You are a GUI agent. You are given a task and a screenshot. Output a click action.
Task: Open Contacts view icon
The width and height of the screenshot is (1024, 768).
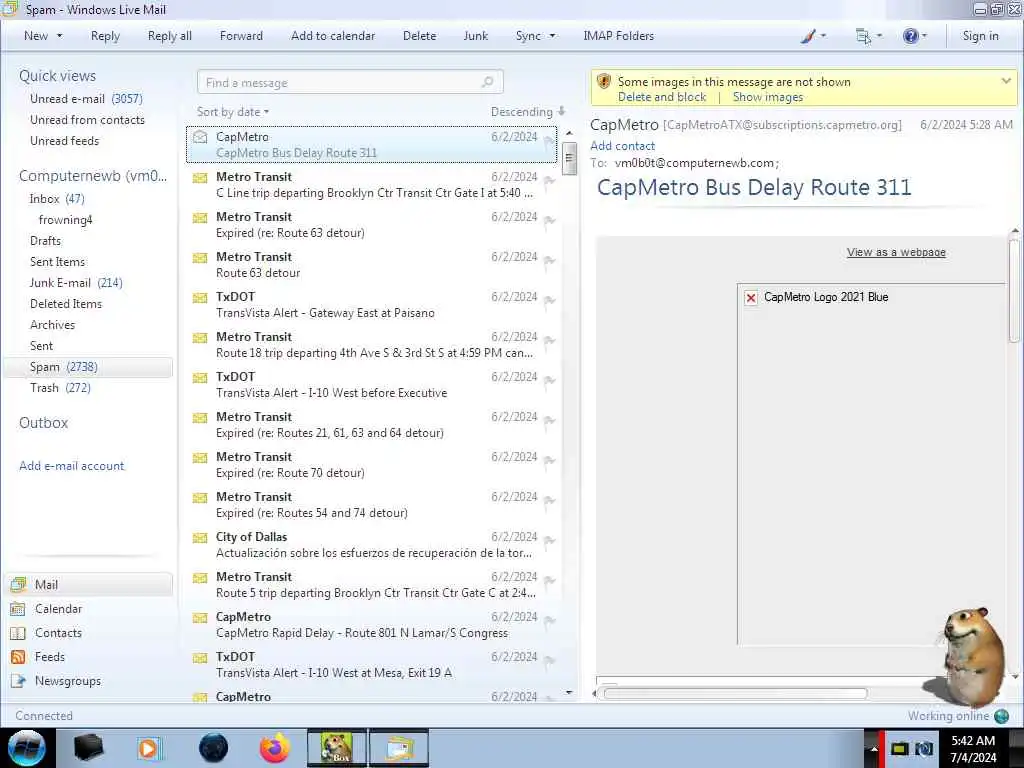point(18,633)
